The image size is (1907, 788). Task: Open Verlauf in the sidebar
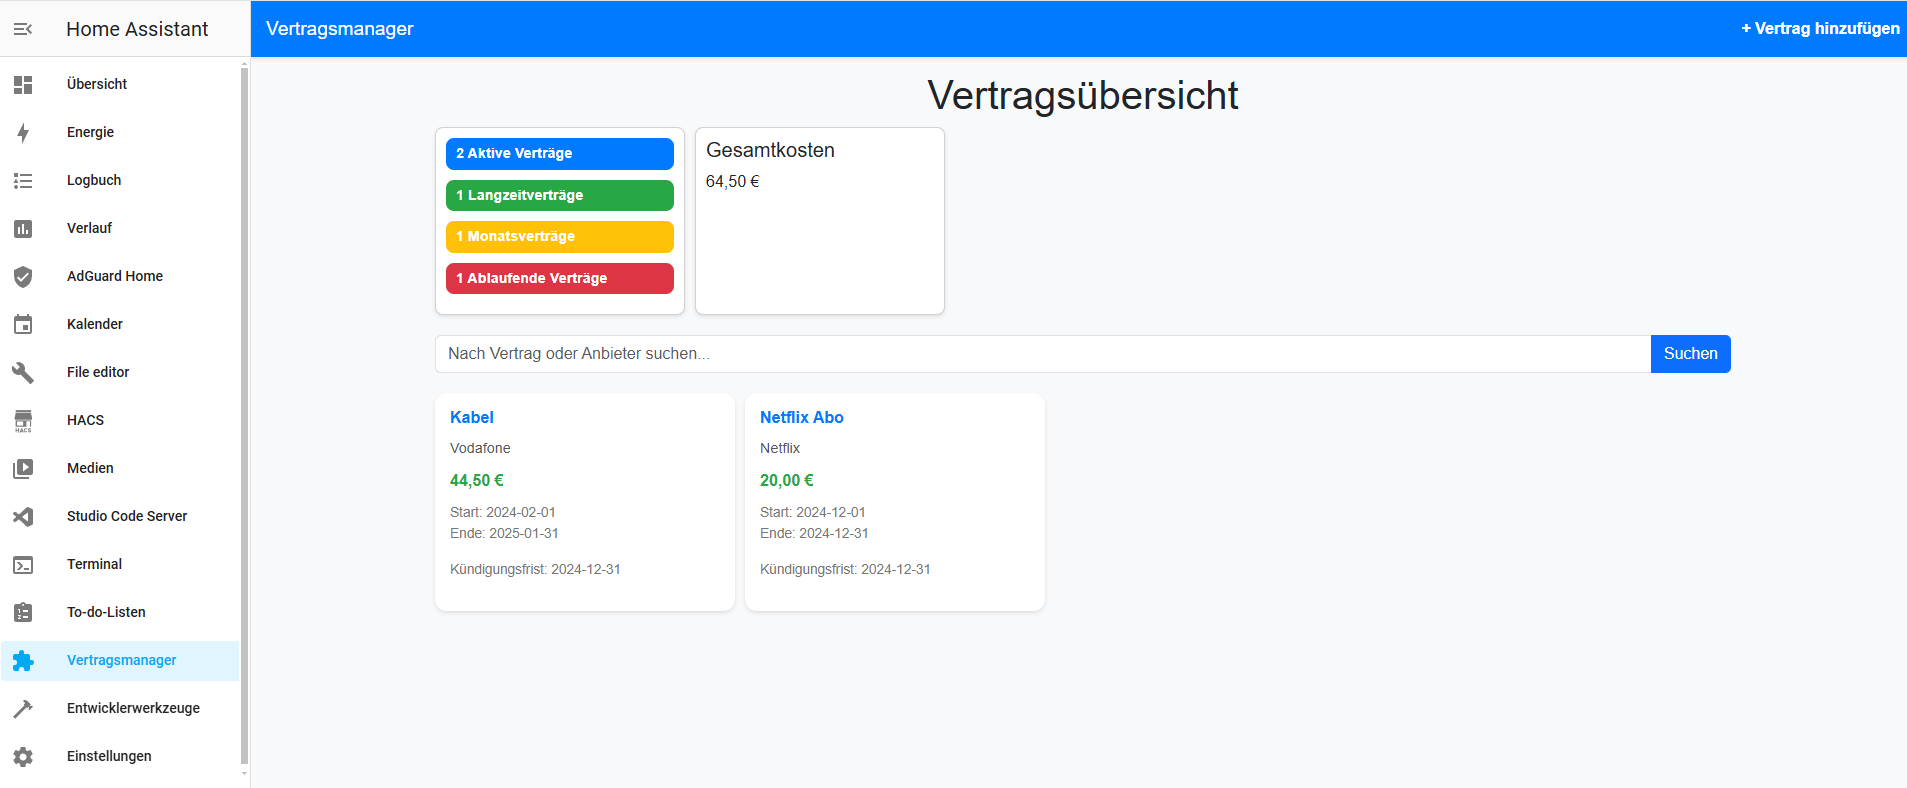[x=120, y=229]
